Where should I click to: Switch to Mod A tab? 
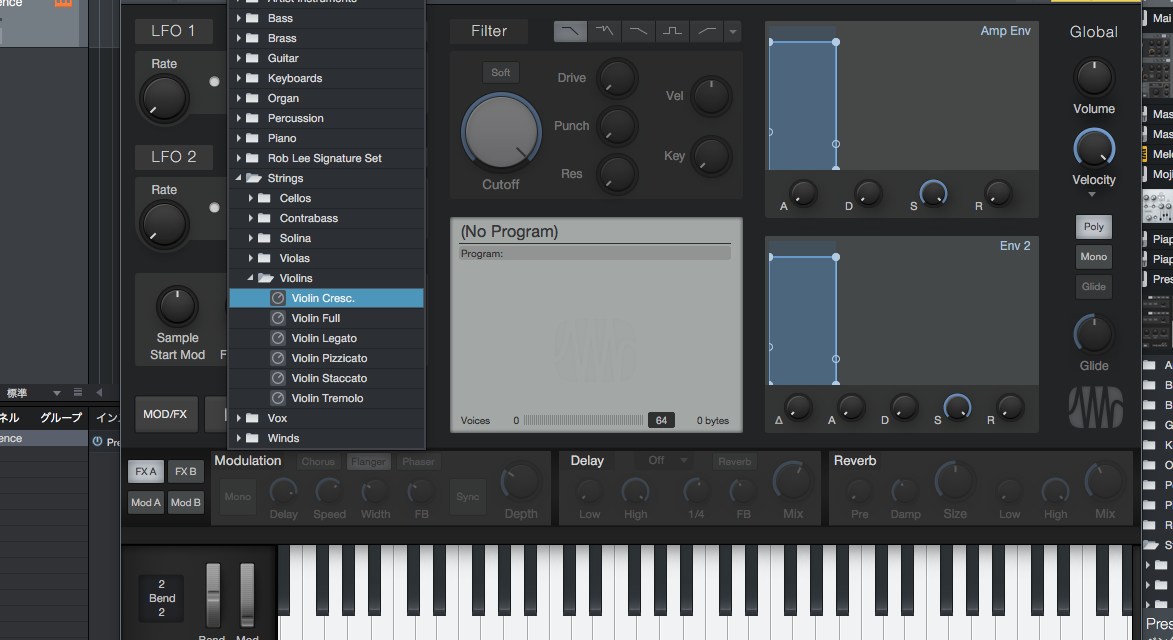pyautogui.click(x=146, y=502)
